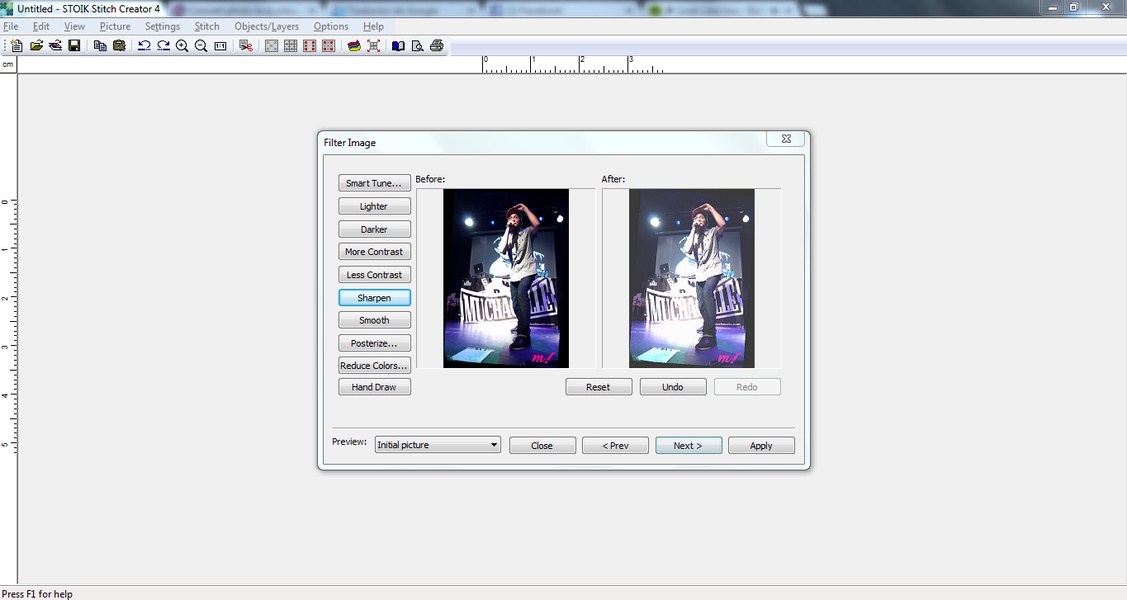Click the Open folder toolbar icon
The image size is (1127, 600).
36,46
